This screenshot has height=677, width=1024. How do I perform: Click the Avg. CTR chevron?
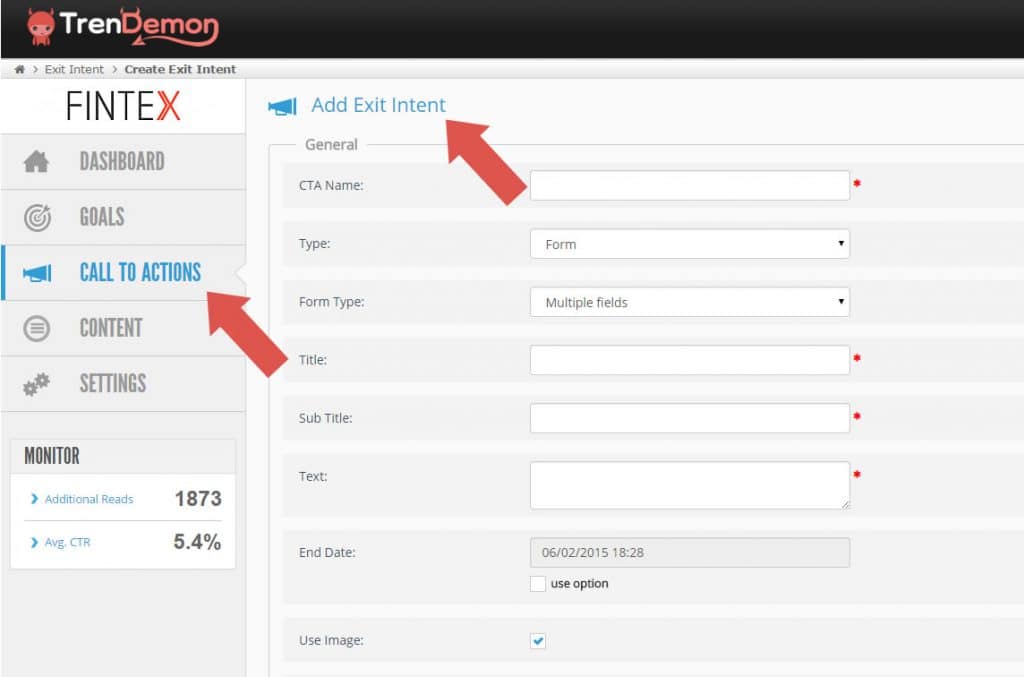click(x=34, y=543)
